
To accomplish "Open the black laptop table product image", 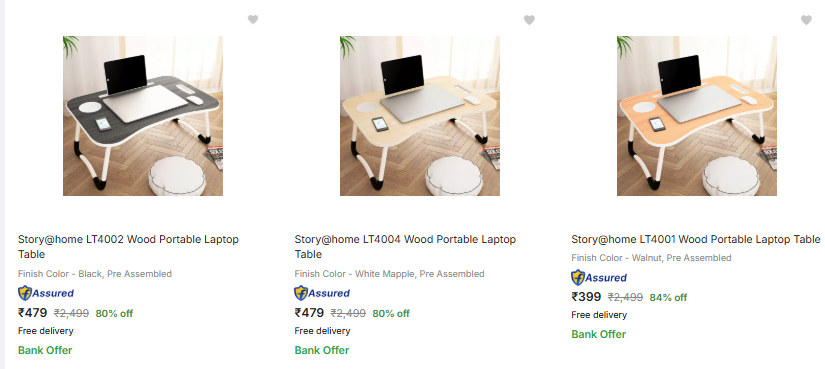I will tap(143, 116).
